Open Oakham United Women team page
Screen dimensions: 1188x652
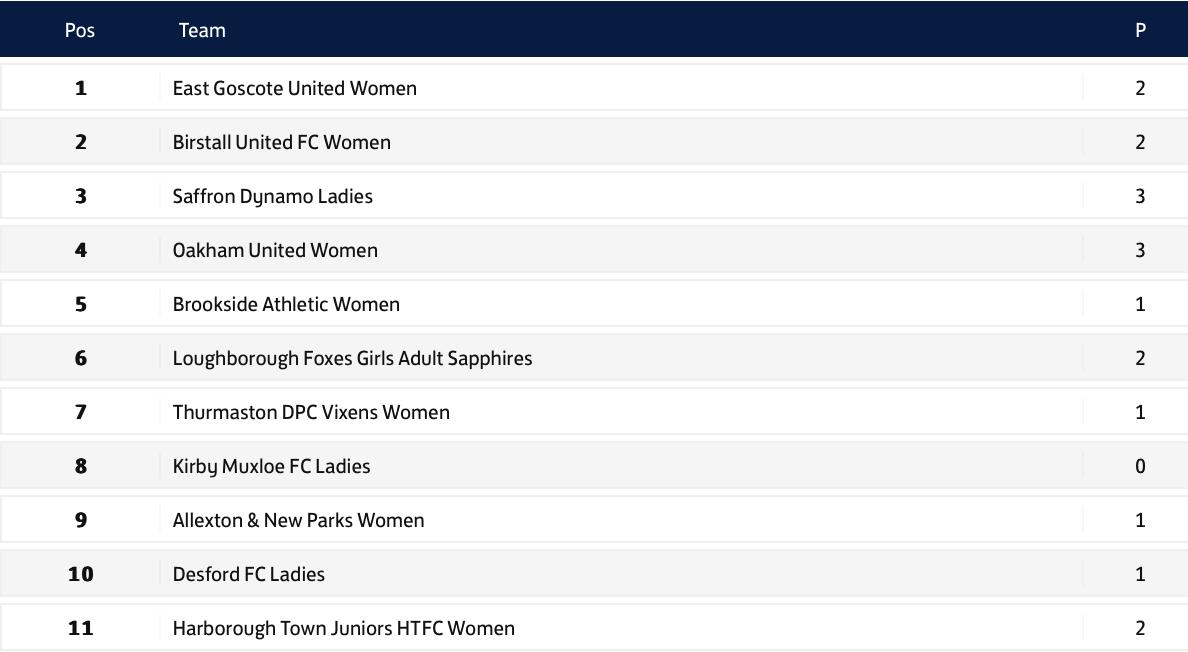click(275, 250)
